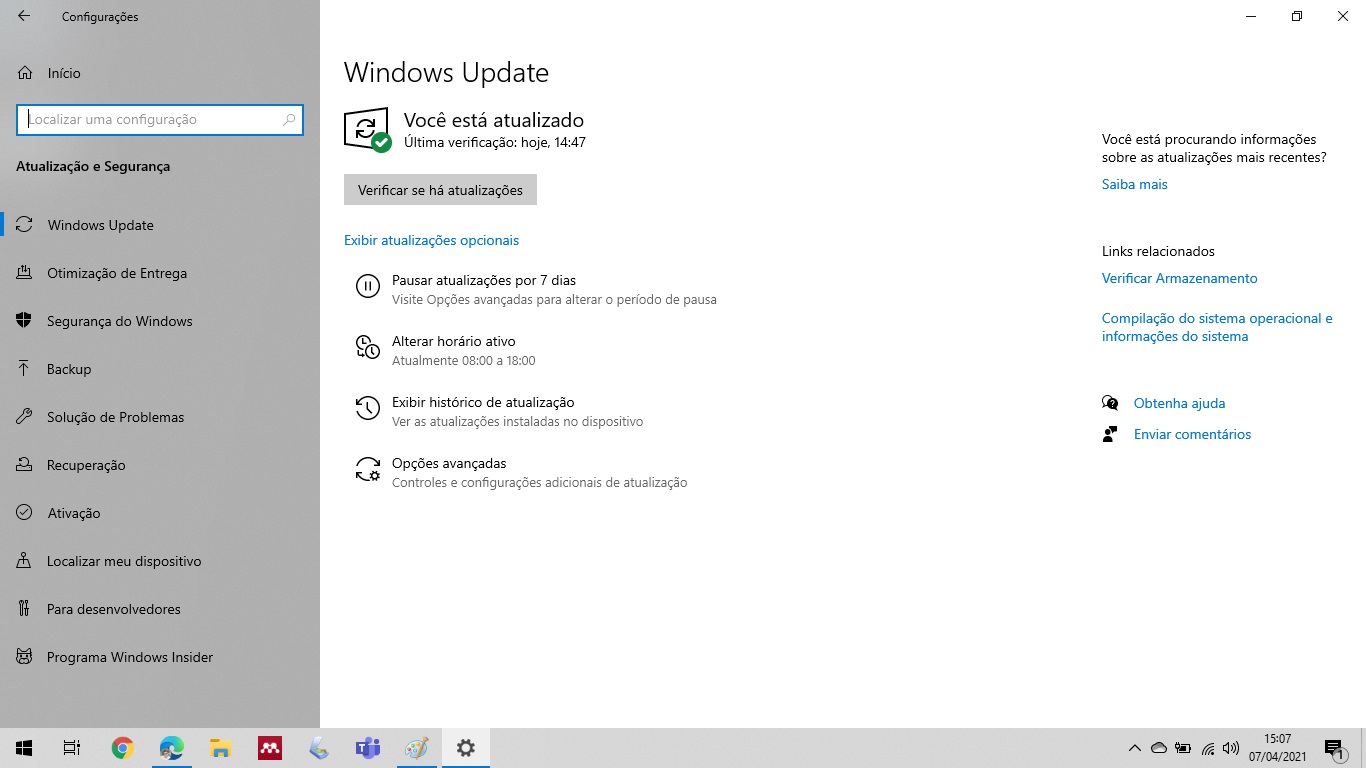Open the clock and date 15:07
This screenshot has height=768, width=1366.
tap(1278, 748)
